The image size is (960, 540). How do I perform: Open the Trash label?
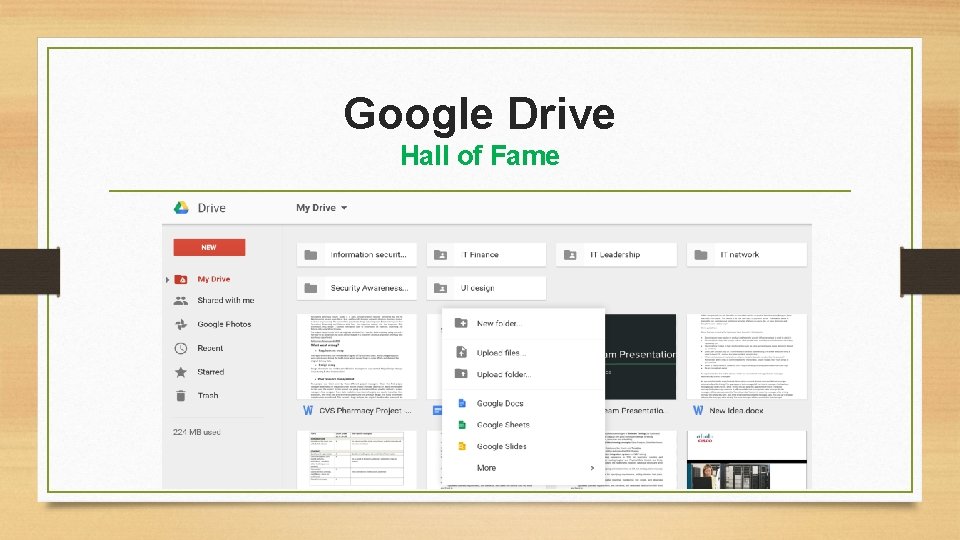208,396
